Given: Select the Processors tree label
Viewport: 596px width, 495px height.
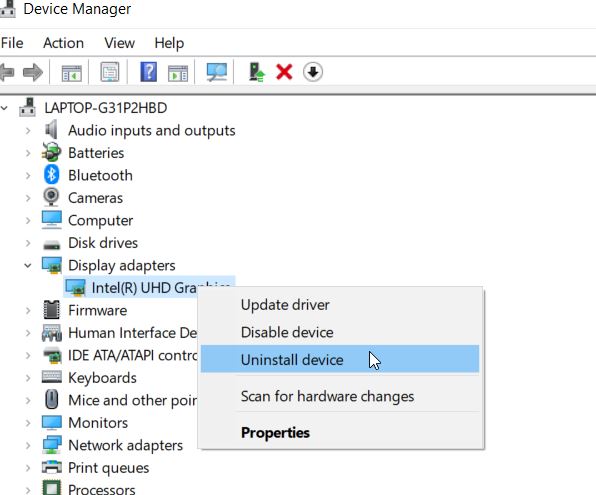Looking at the screenshot, I should (101, 489).
